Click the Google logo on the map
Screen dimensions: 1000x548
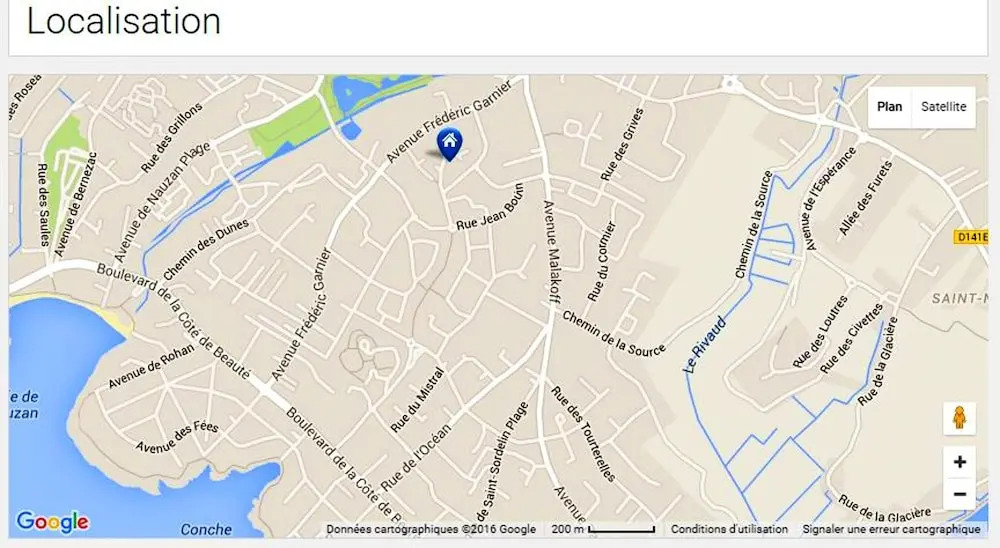point(52,522)
